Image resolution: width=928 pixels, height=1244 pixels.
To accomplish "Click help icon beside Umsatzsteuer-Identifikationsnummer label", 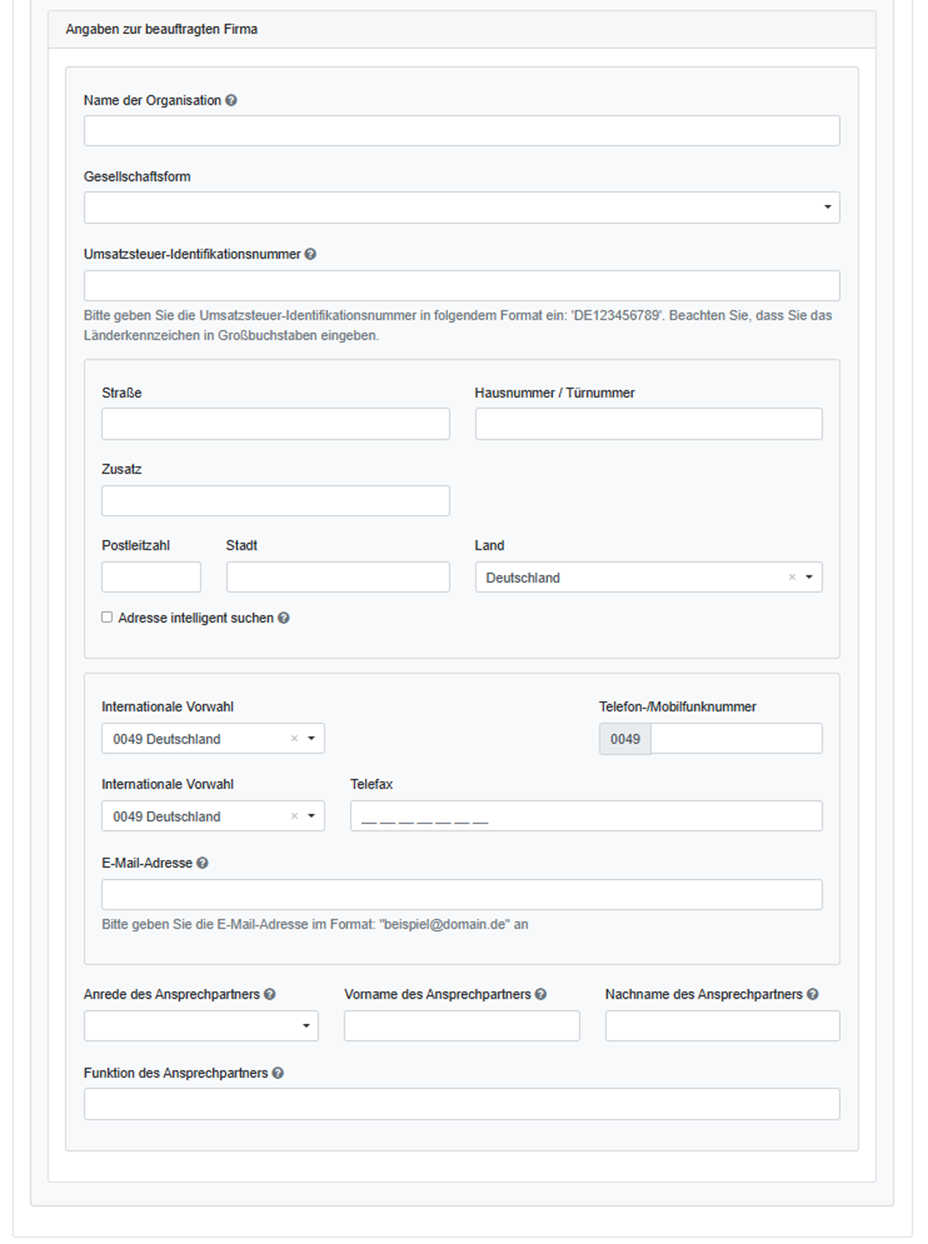I will click(x=311, y=254).
